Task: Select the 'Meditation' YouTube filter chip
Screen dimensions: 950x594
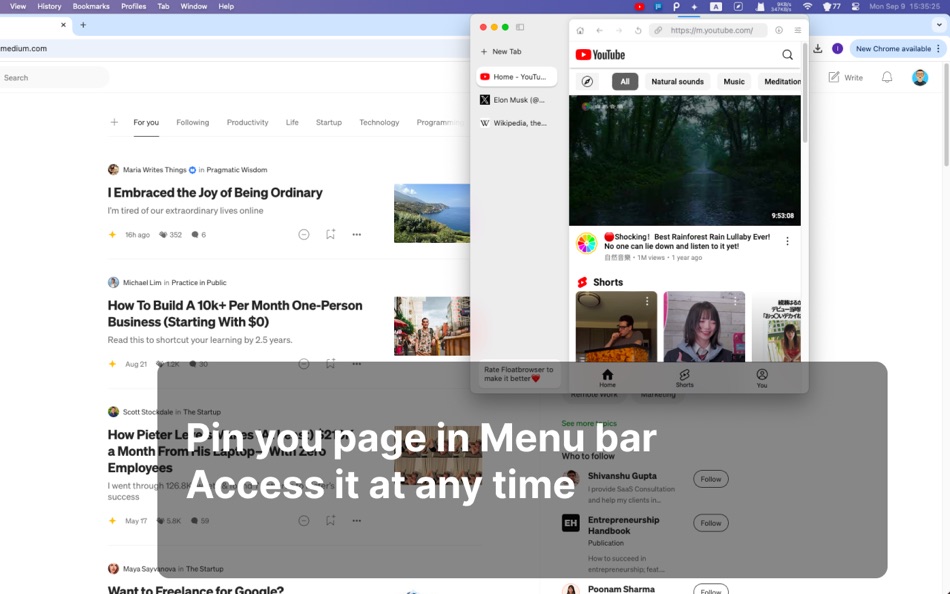Action: coord(780,81)
